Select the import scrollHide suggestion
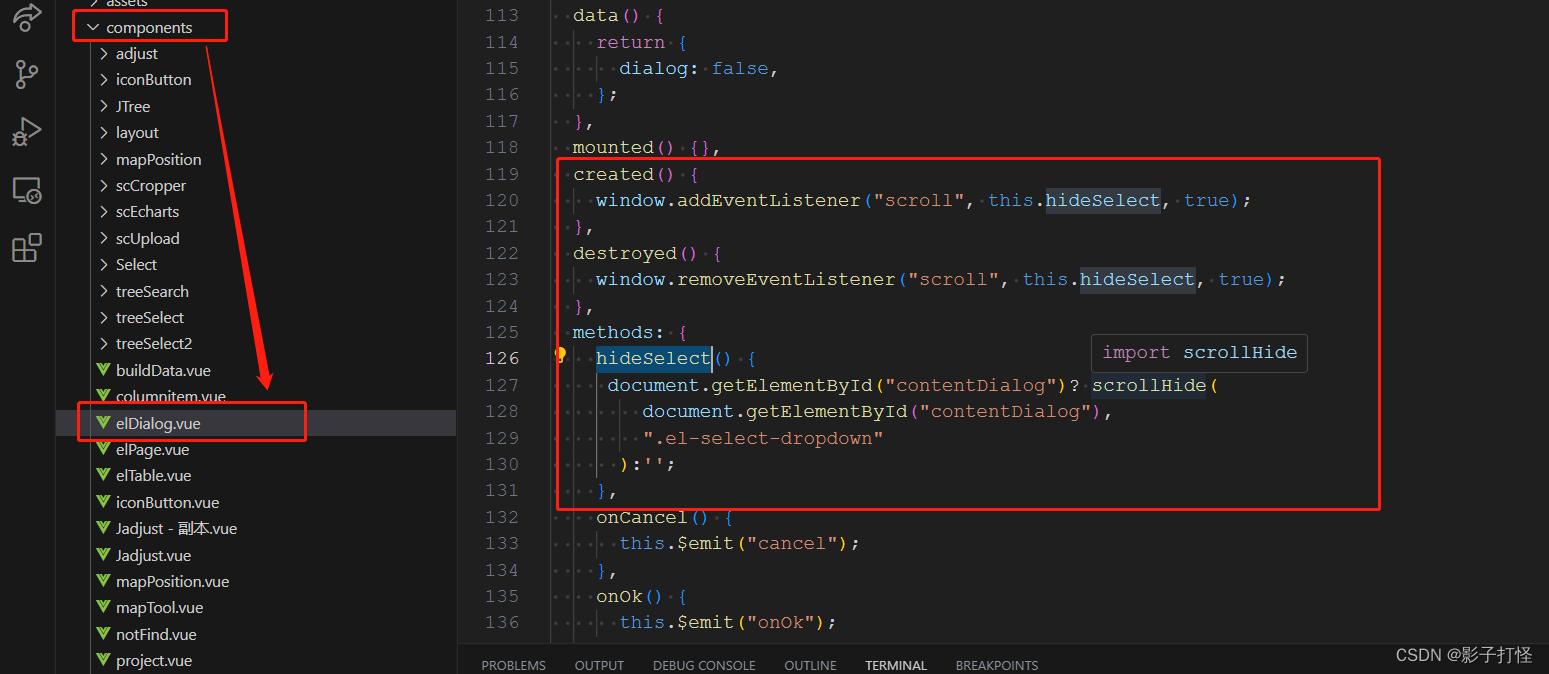This screenshot has height=674, width=1549. pyautogui.click(x=1198, y=353)
